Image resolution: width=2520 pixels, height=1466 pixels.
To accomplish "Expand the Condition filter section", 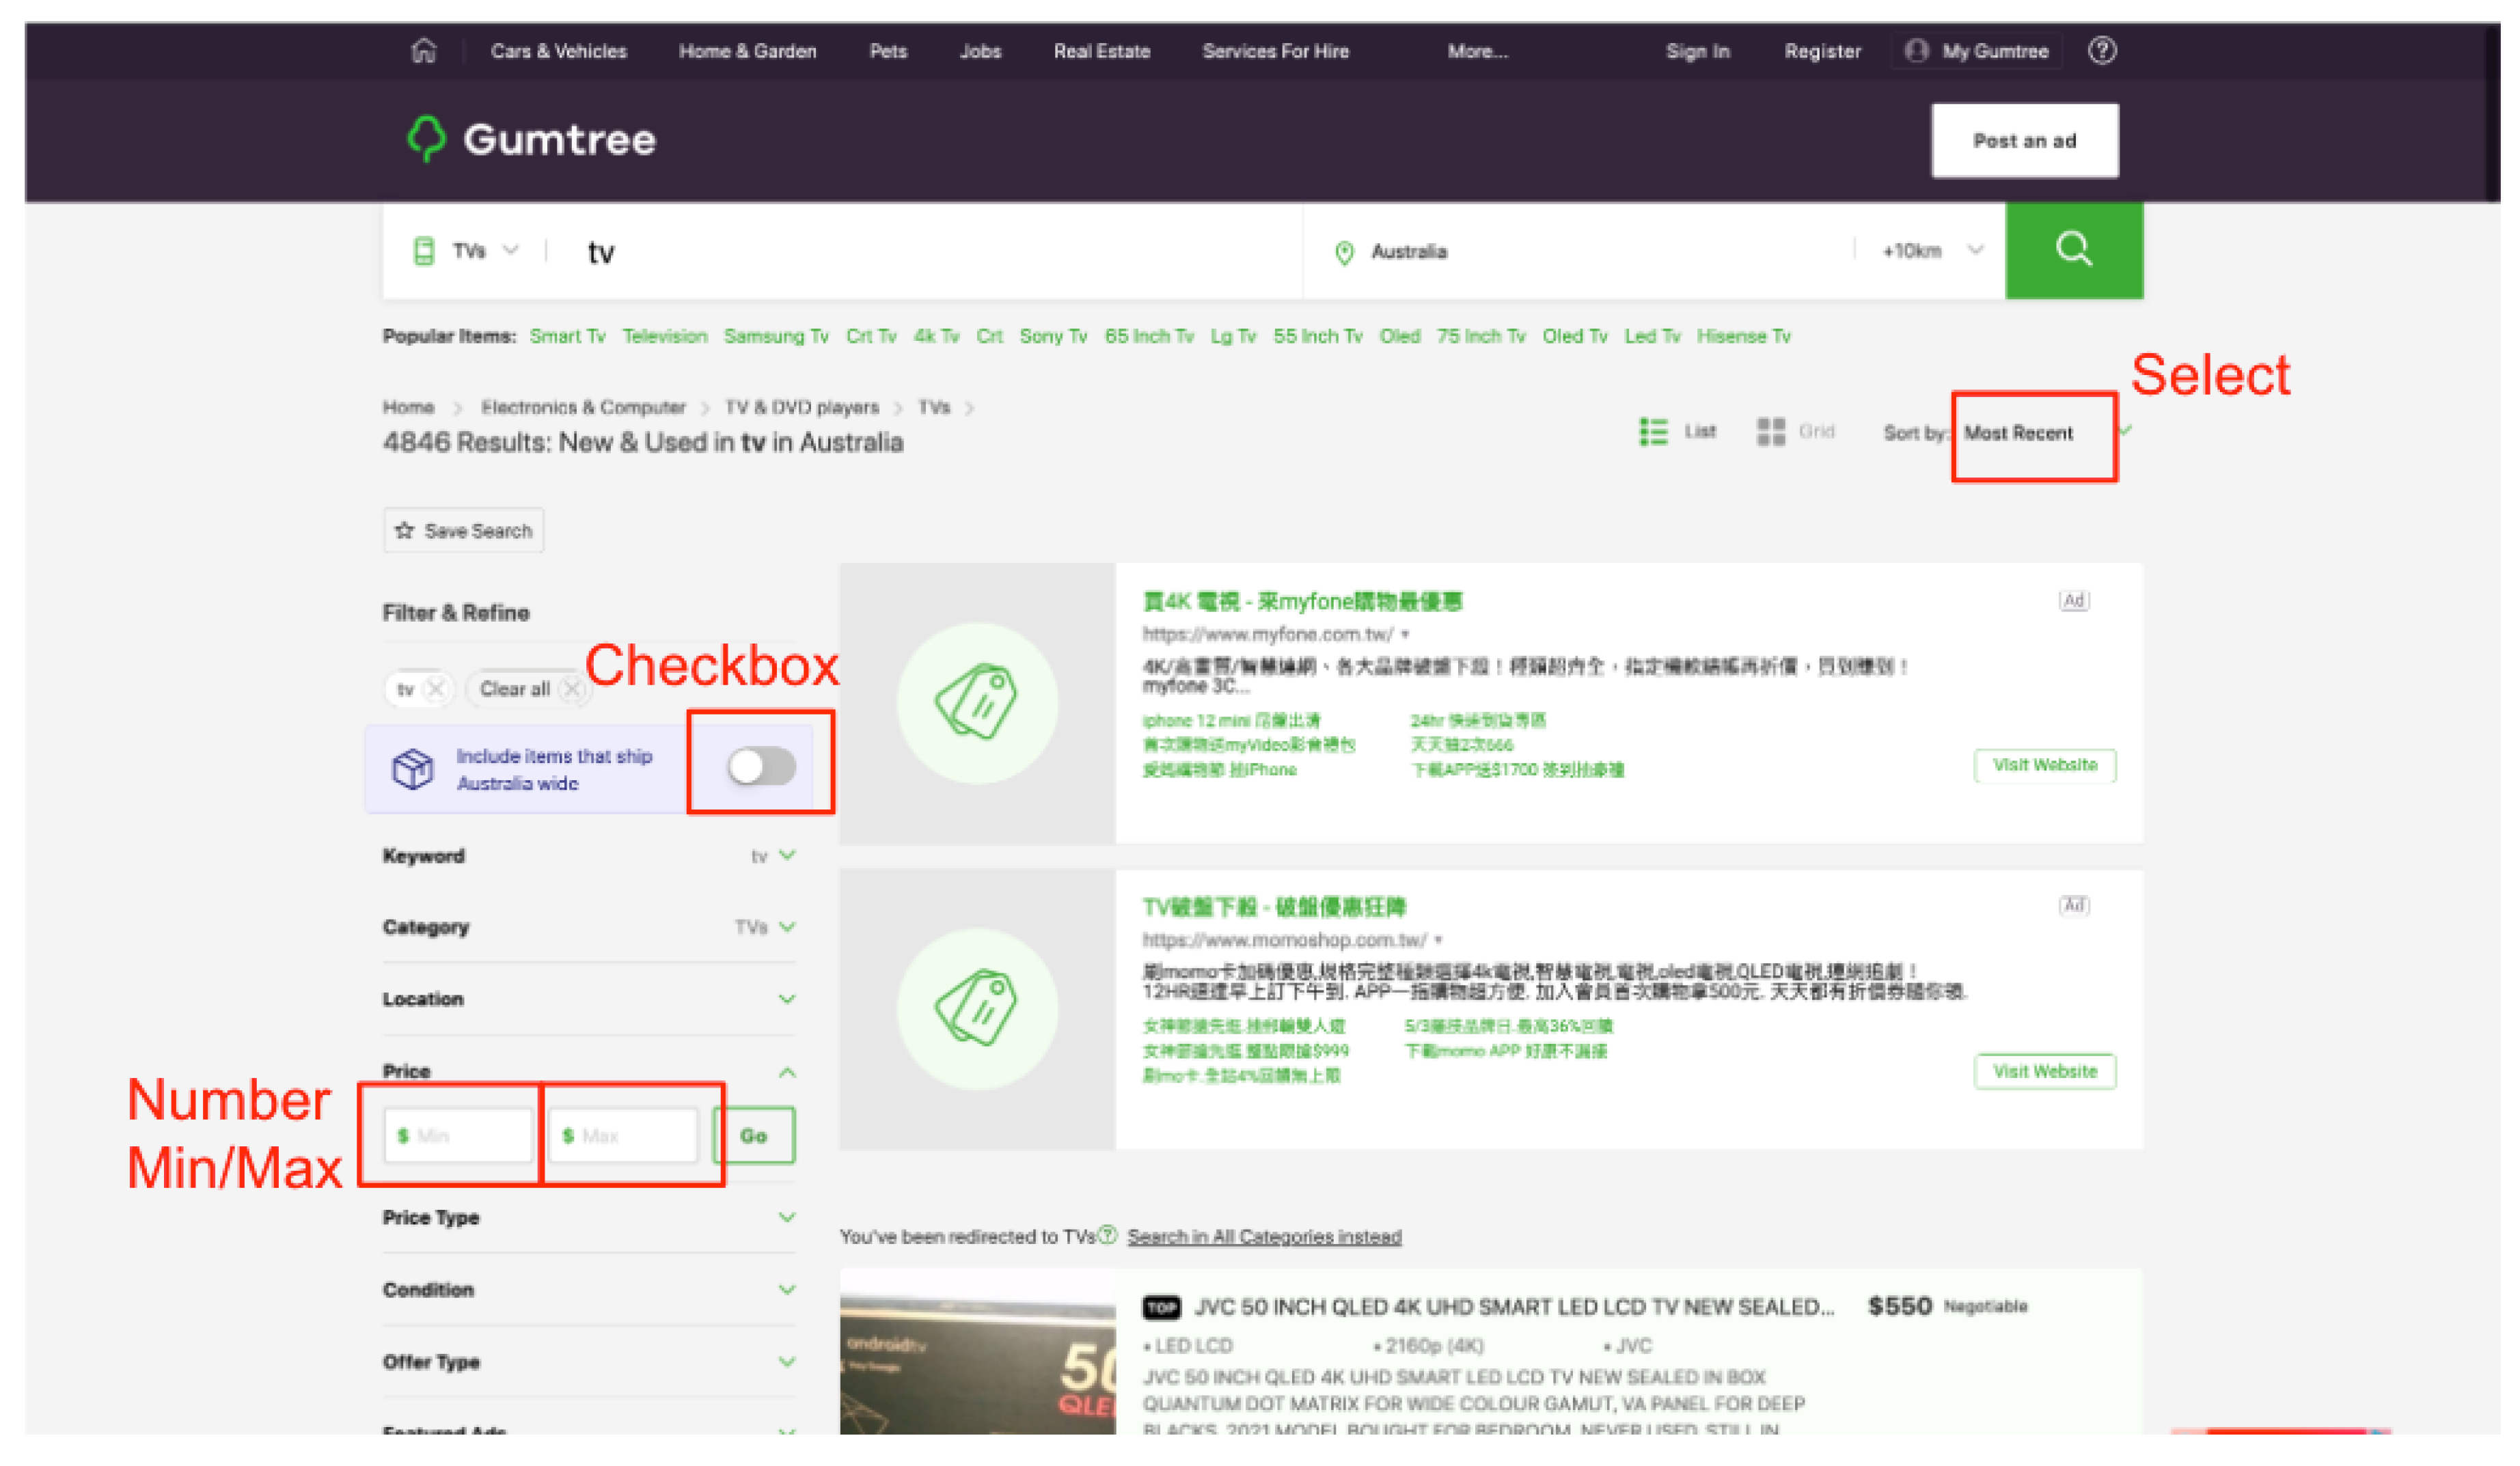I will click(787, 1289).
